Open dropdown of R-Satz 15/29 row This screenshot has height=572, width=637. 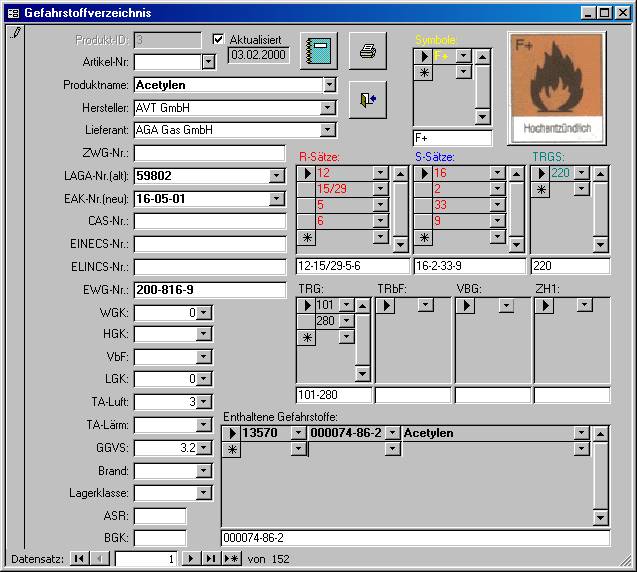(380, 188)
